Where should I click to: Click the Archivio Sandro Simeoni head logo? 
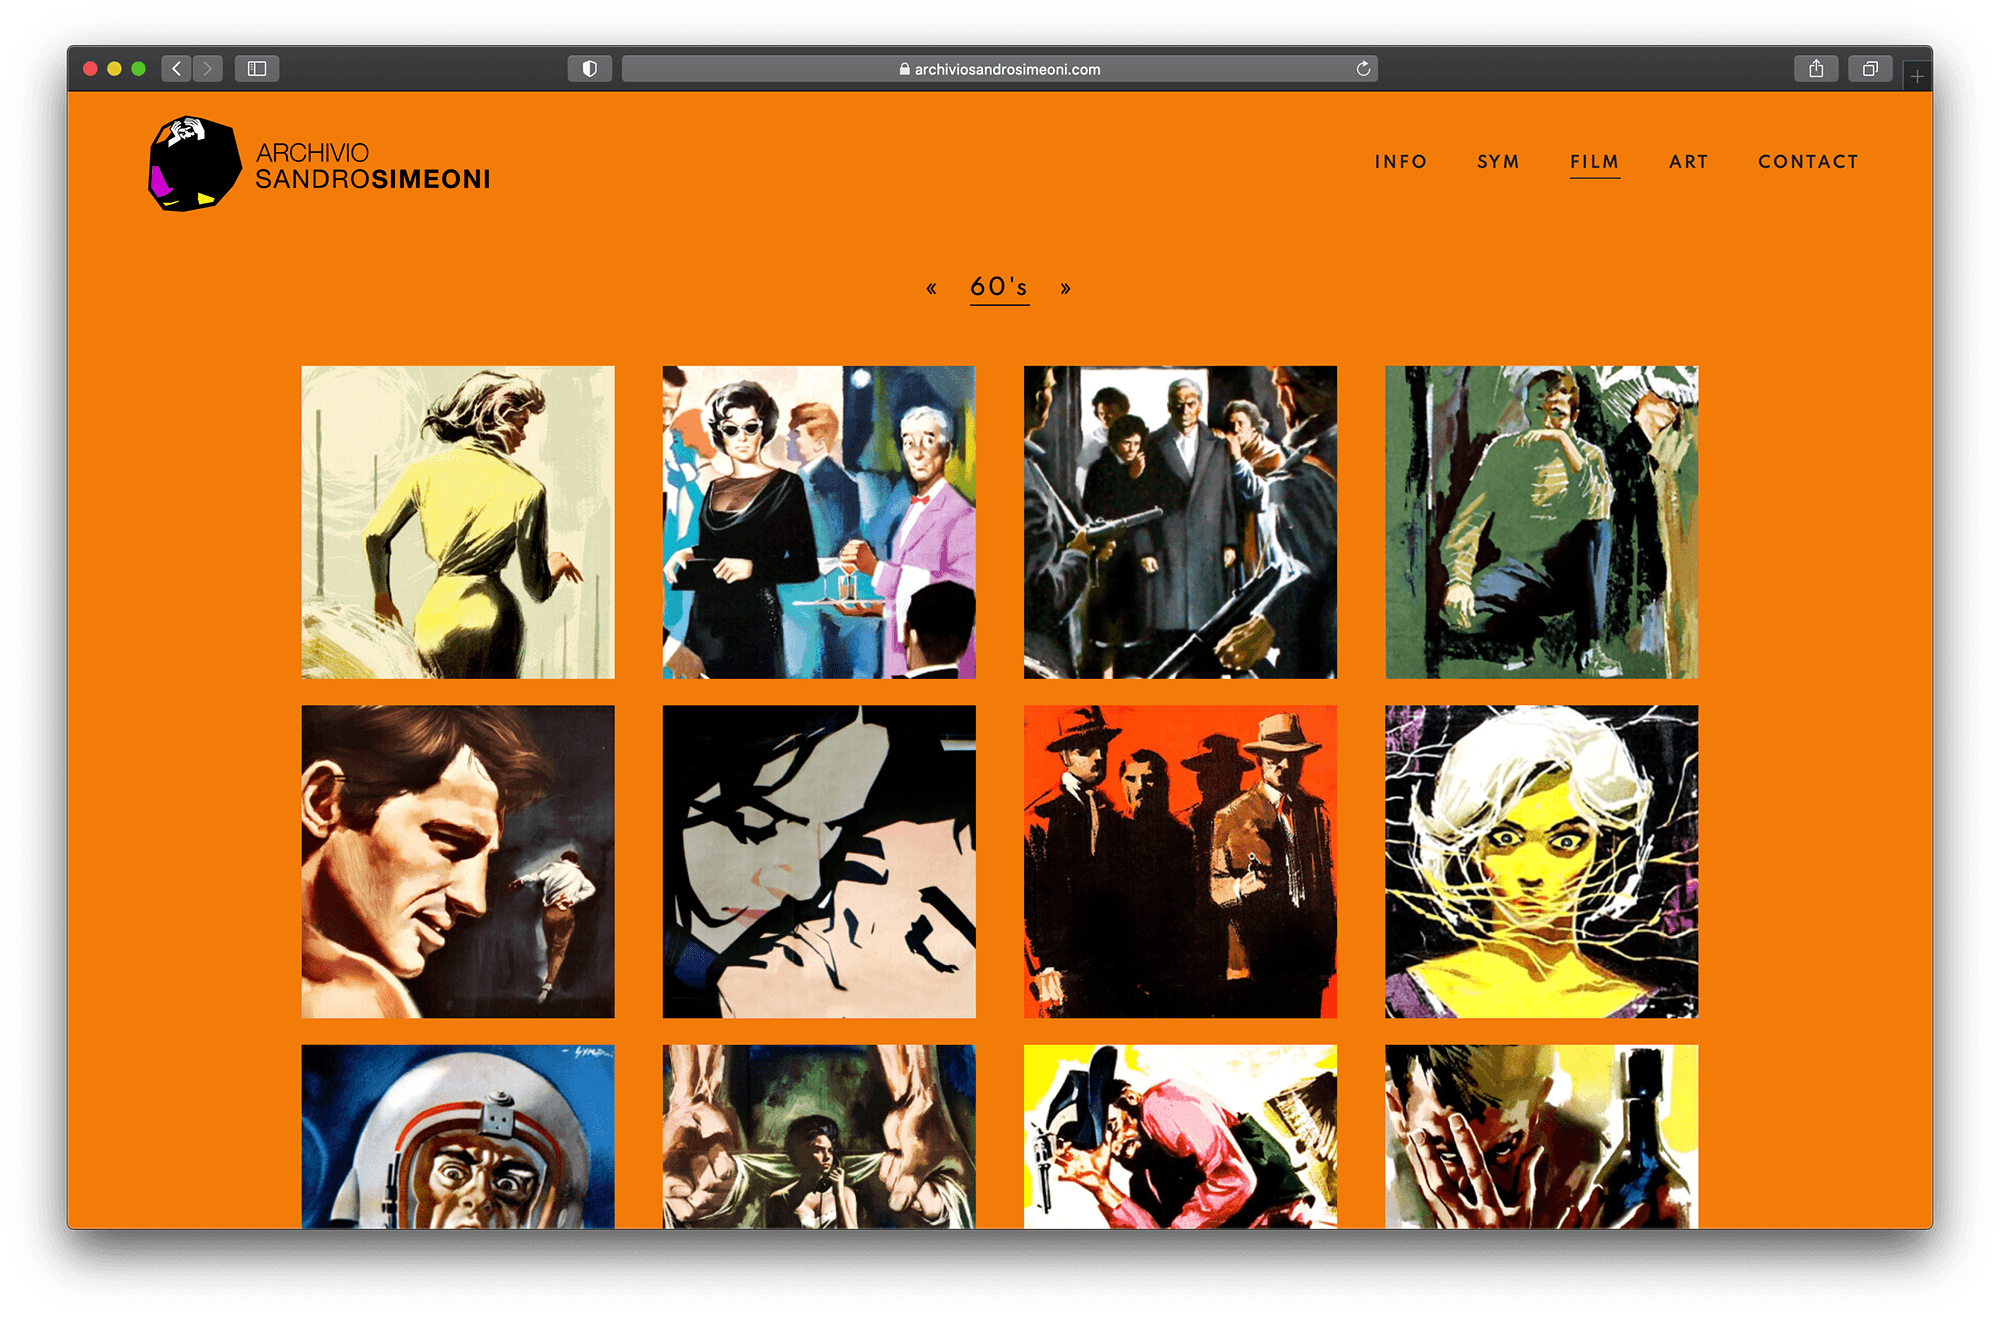pos(194,164)
